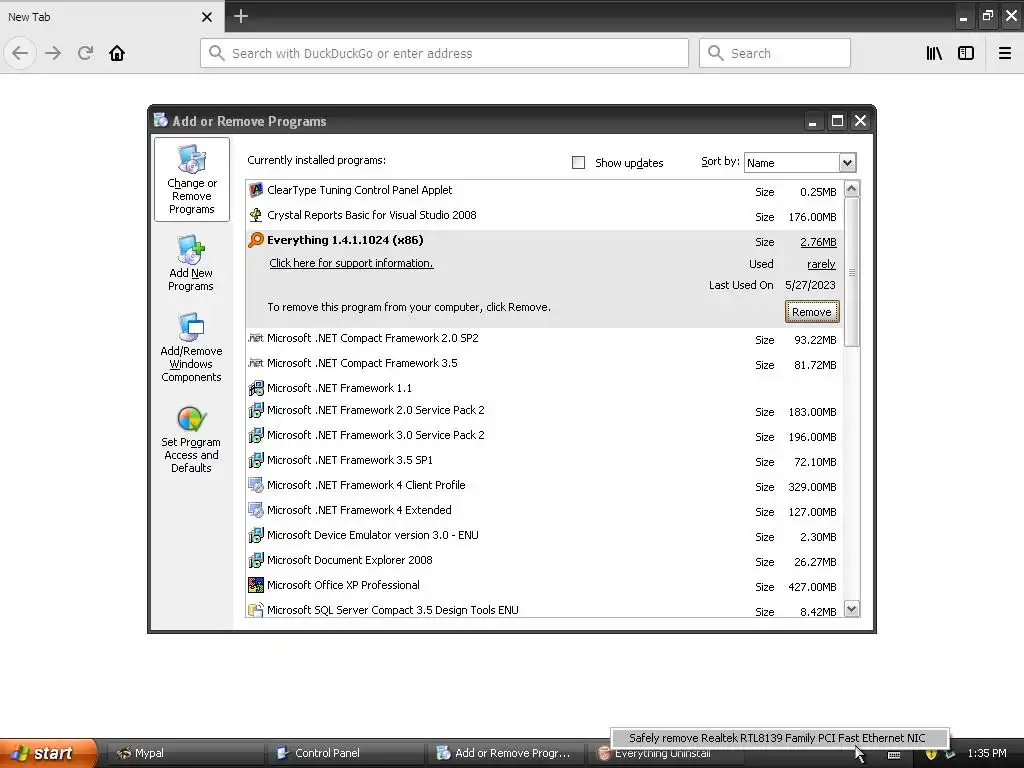The width and height of the screenshot is (1024, 768).
Task: Open the browser Library icon
Action: pos(934,53)
